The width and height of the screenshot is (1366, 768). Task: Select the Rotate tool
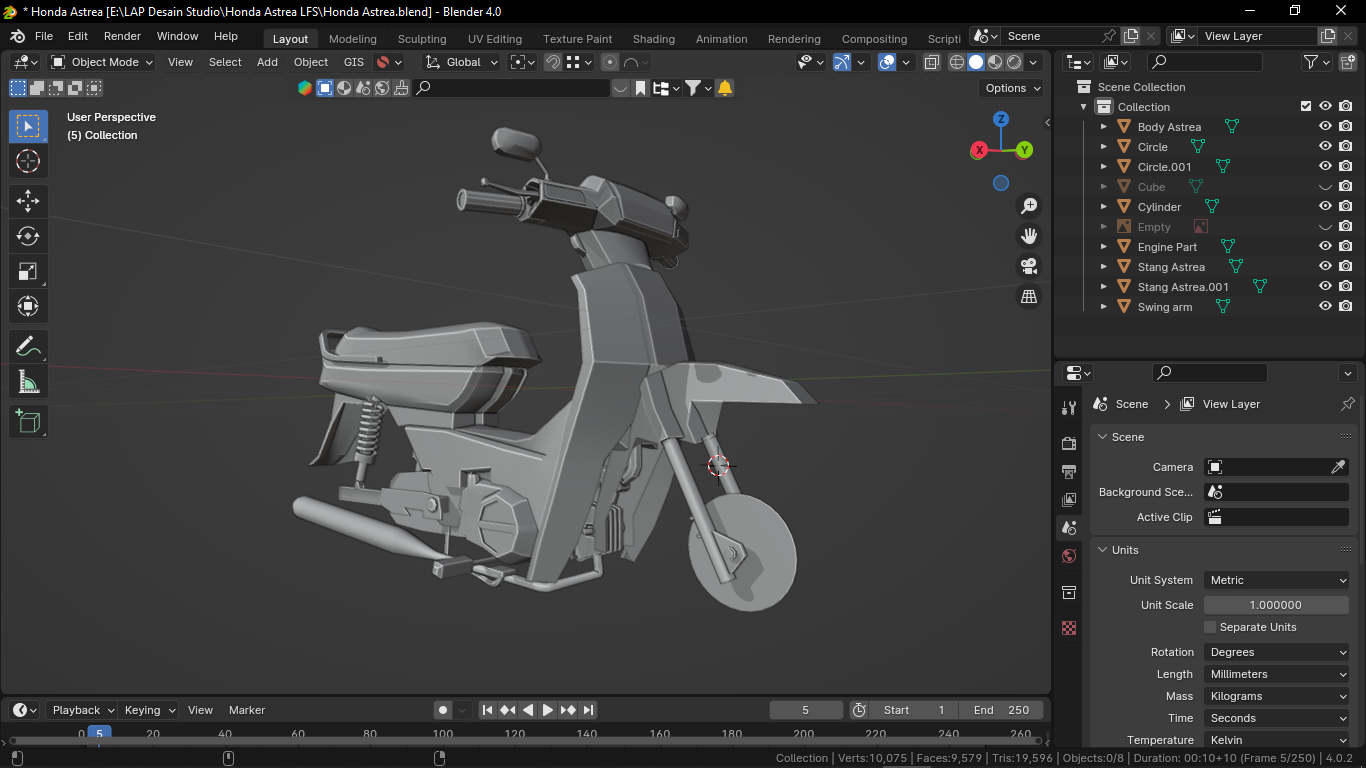click(28, 236)
